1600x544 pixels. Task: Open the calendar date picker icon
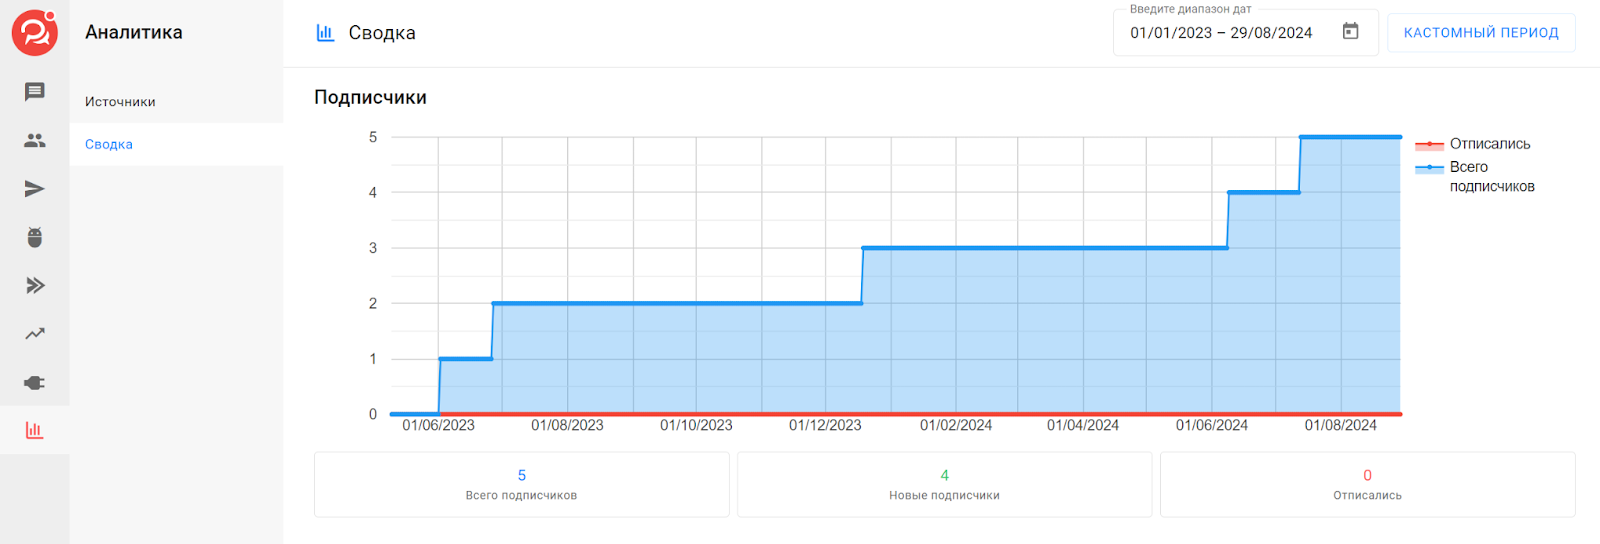click(1350, 32)
